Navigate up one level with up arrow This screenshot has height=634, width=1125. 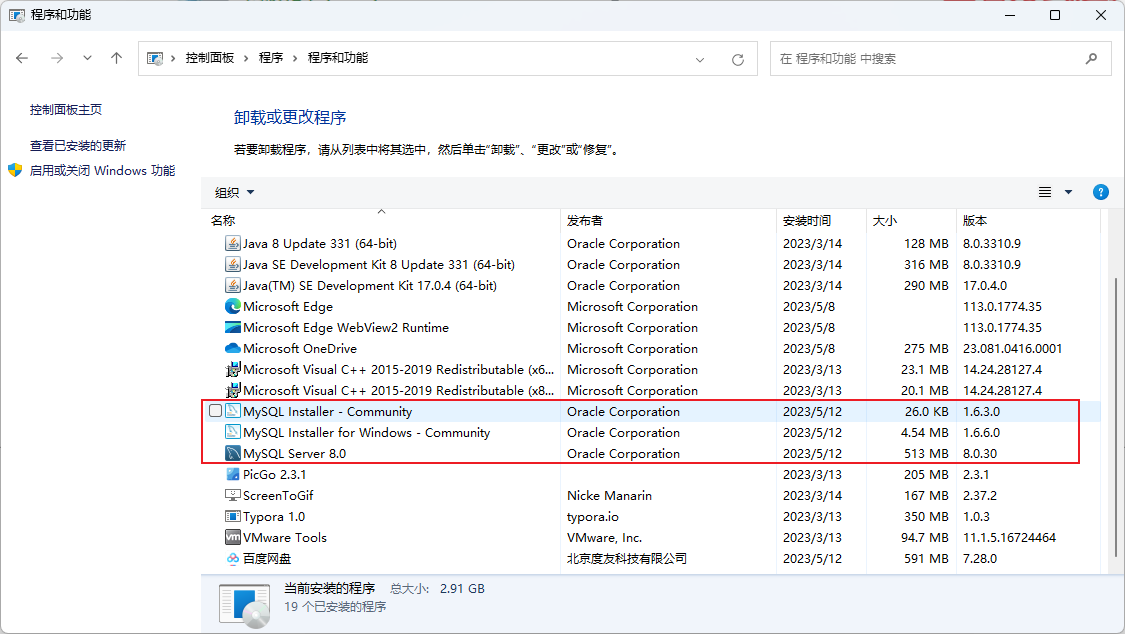[x=116, y=59]
